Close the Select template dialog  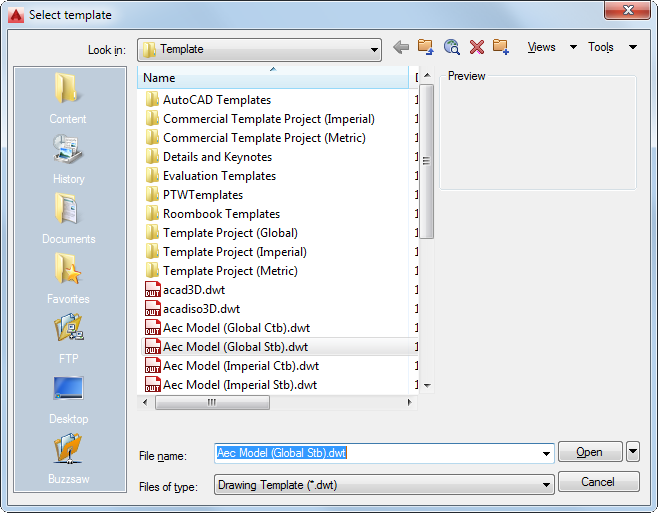click(628, 10)
